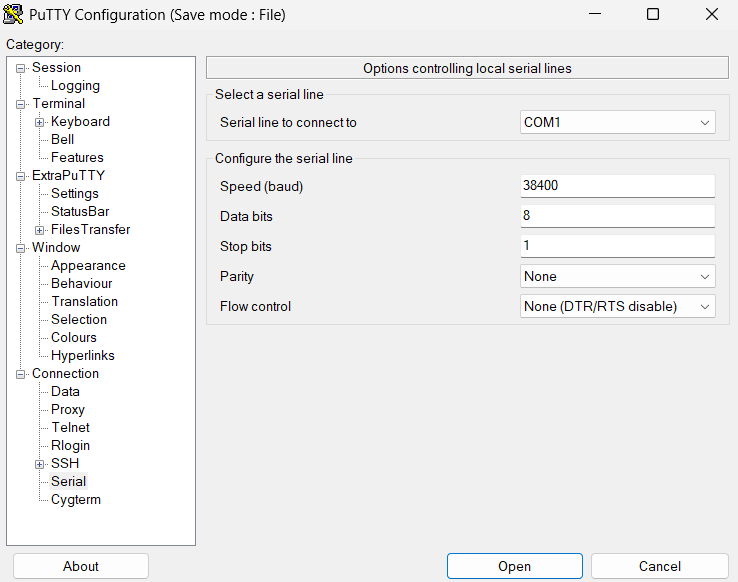Select the Rlogin category
The width and height of the screenshot is (738, 582).
click(70, 445)
